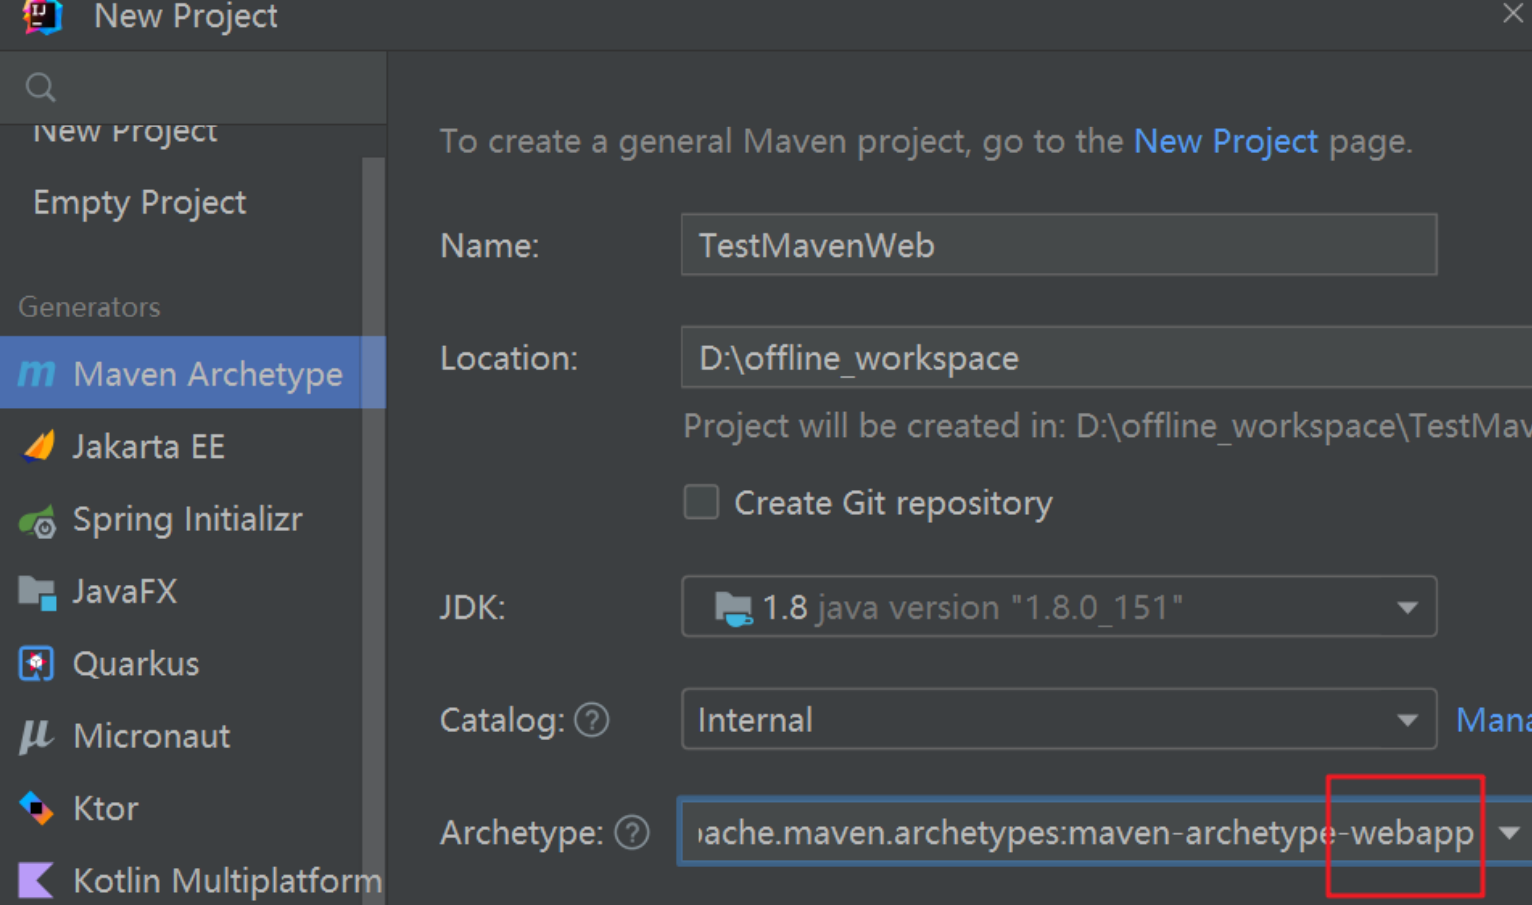Screen dimensions: 1532x905
Task: Click the Micronaut mu icon
Action: [36, 736]
